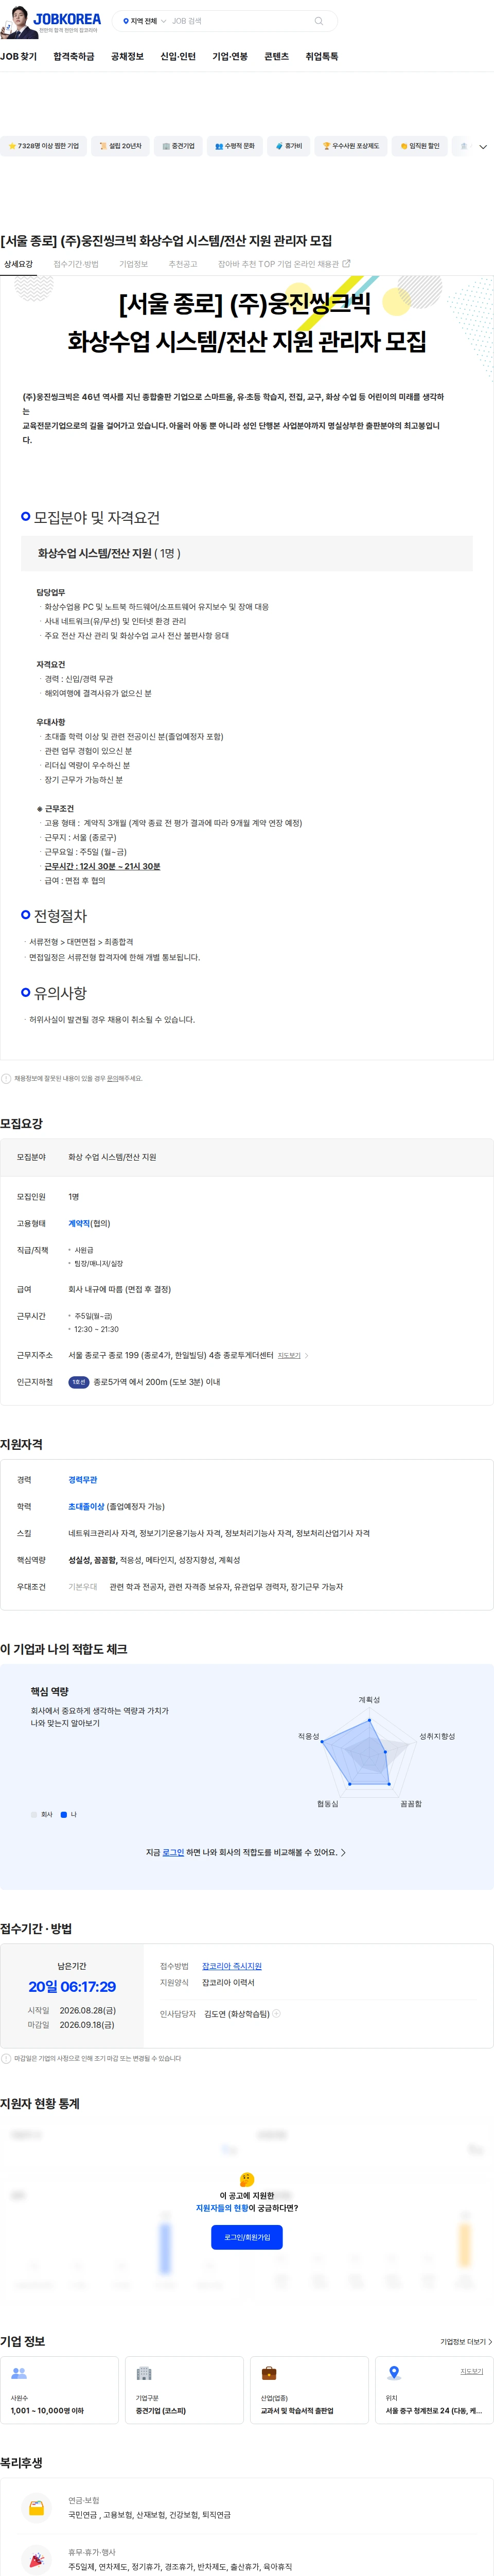Expand the company tag list chevron

pos(483,147)
